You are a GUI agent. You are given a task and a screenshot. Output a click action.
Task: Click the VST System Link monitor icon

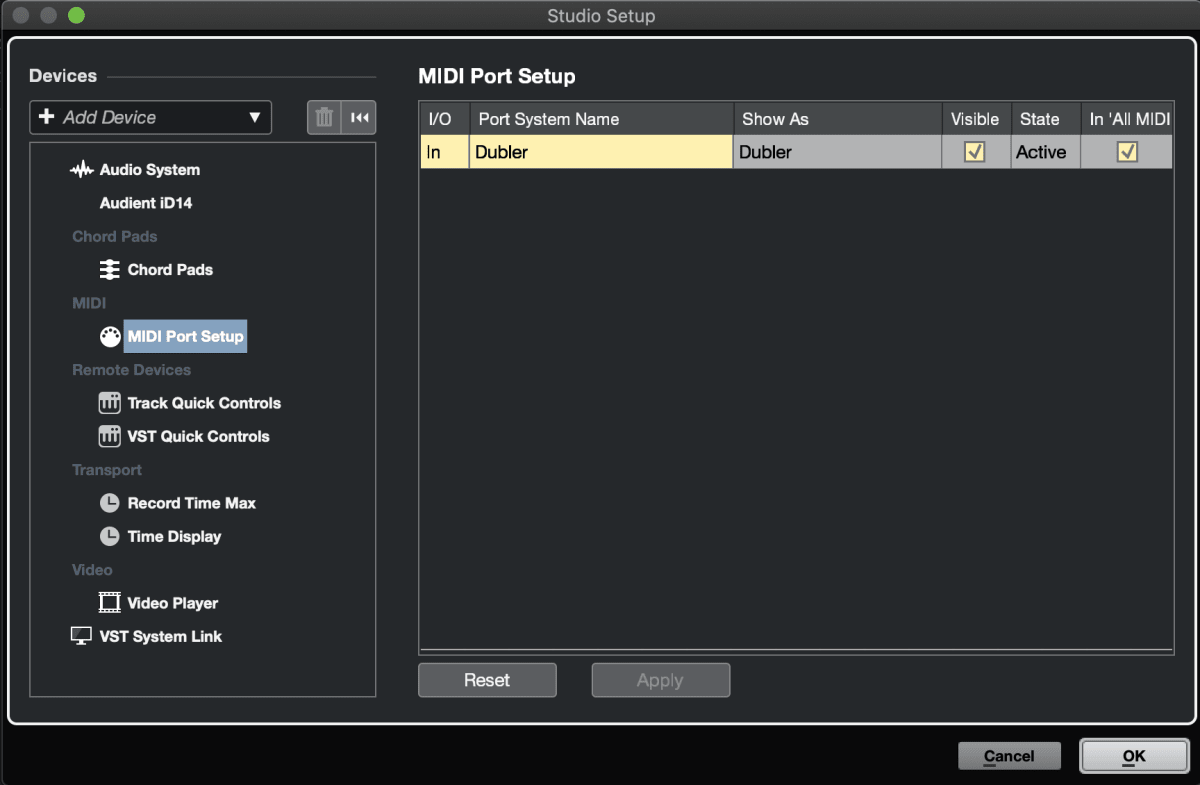pyautogui.click(x=82, y=637)
